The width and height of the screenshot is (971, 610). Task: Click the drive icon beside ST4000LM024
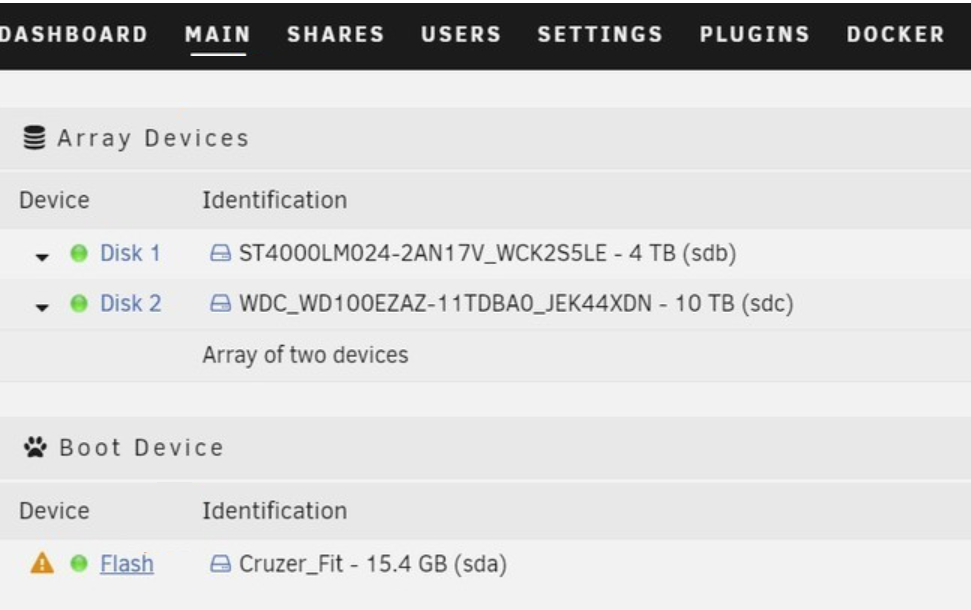(x=220, y=254)
